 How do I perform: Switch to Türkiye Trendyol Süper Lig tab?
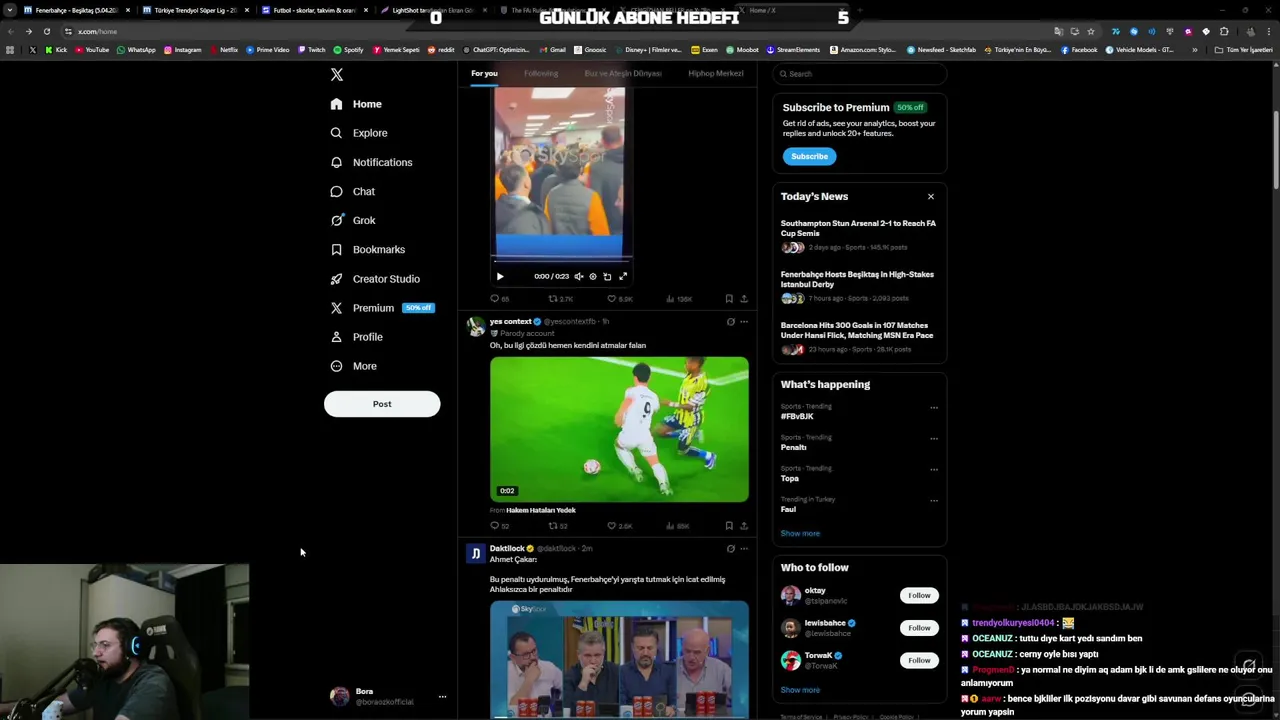[195, 10]
